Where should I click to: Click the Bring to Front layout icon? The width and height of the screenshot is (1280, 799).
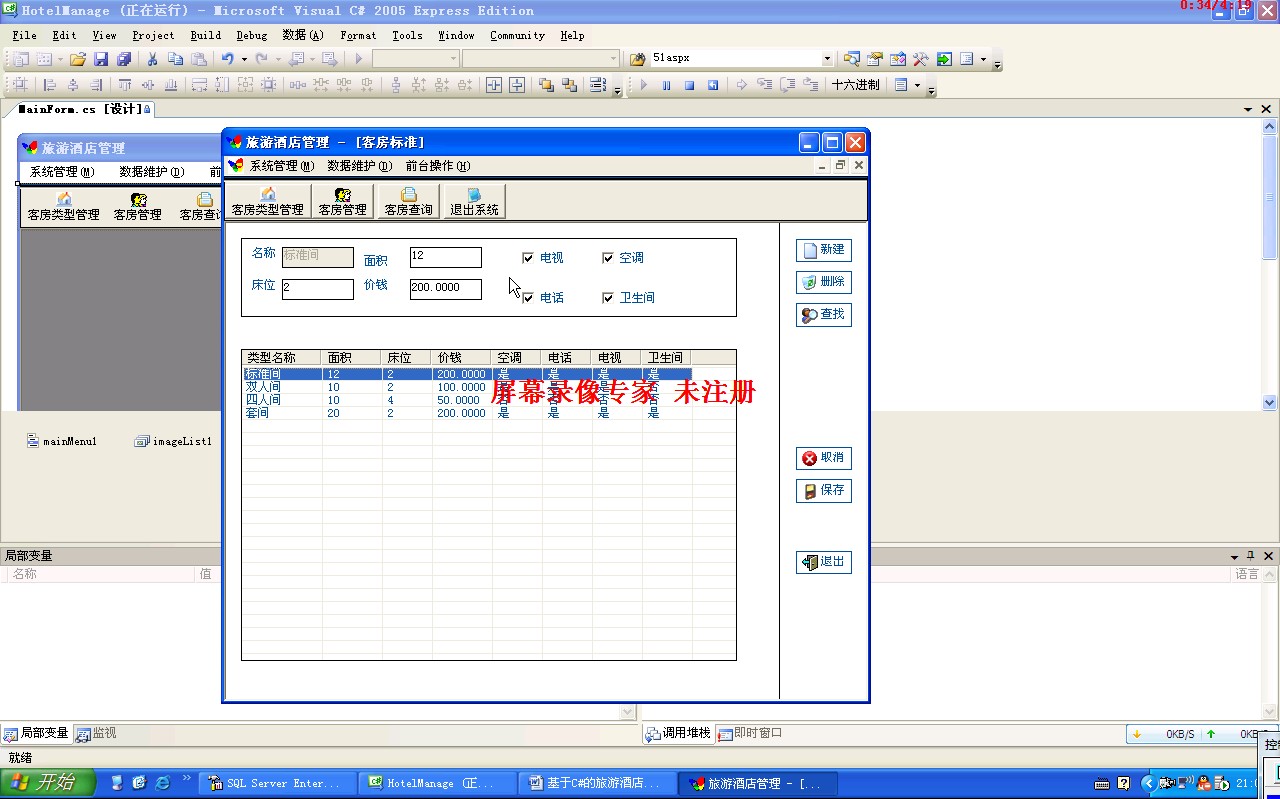(546, 85)
